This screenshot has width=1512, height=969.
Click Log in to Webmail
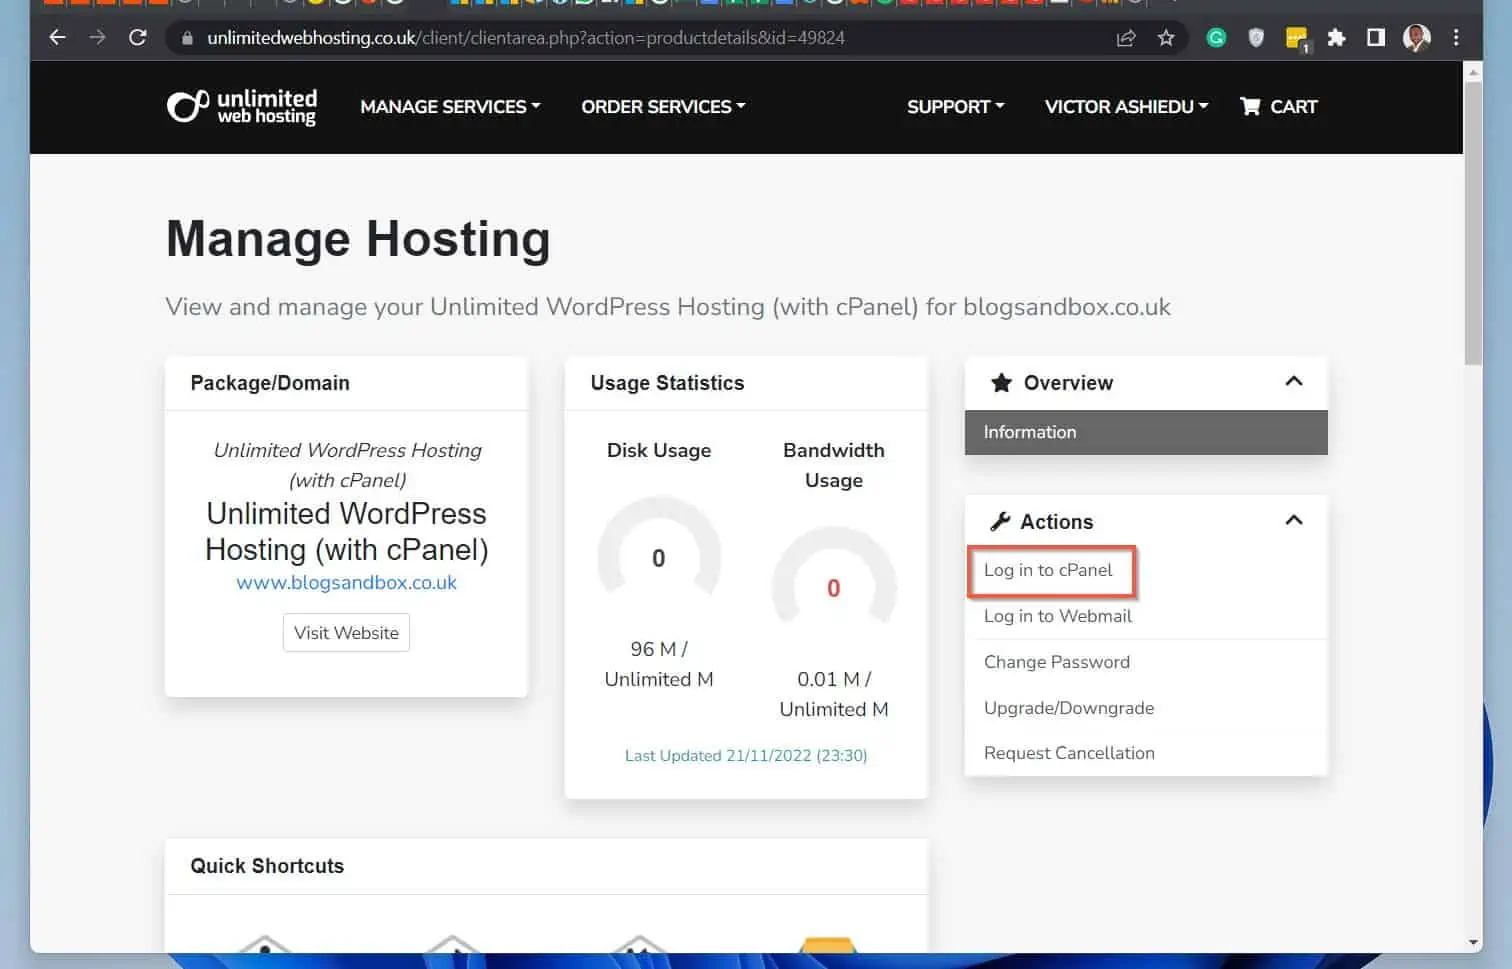(1058, 616)
